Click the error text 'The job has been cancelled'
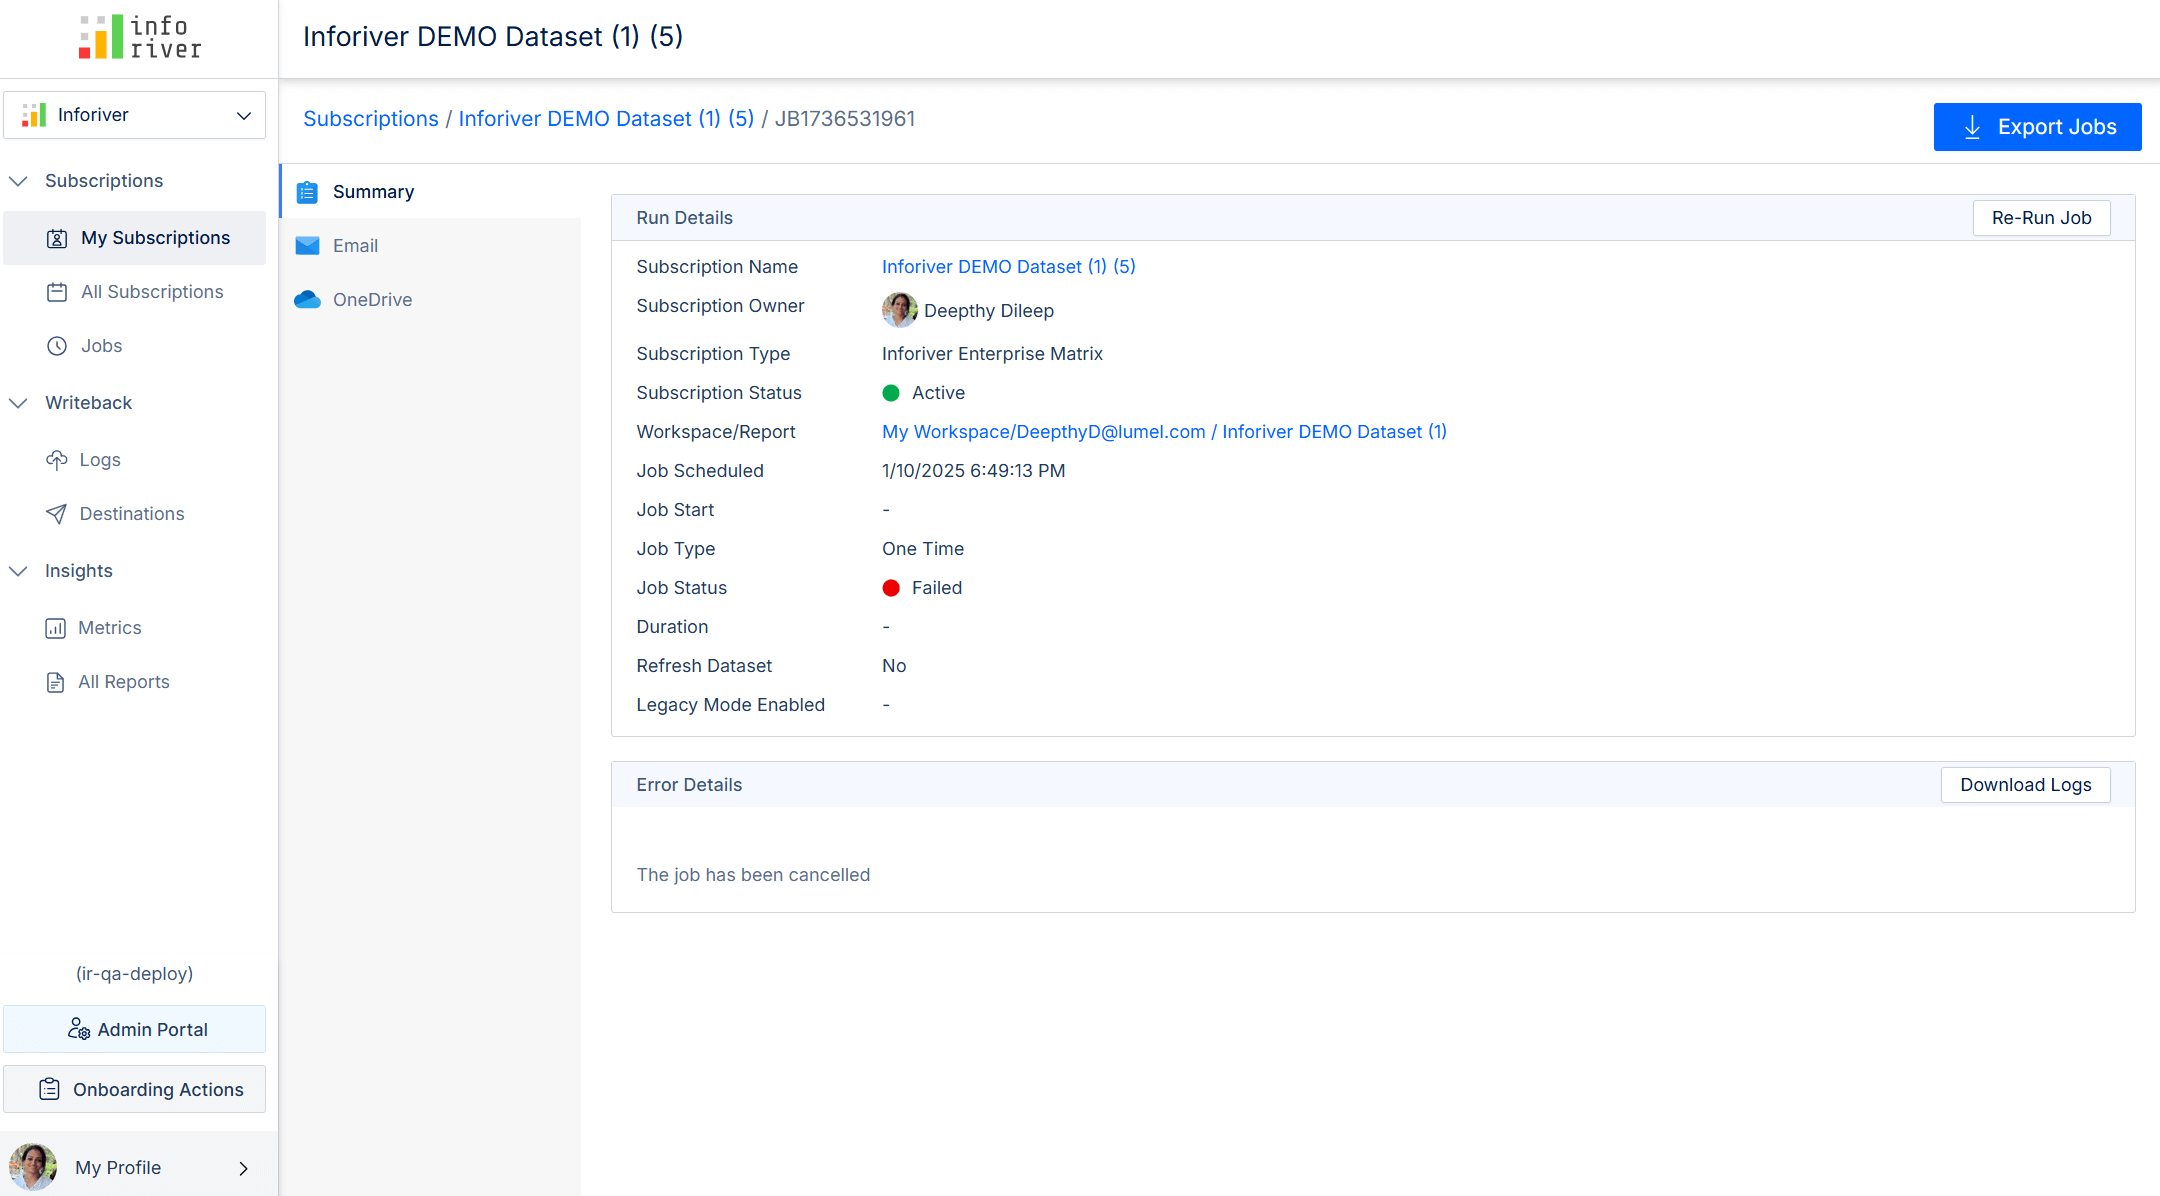Viewport: 2160px width, 1196px height. coord(753,875)
